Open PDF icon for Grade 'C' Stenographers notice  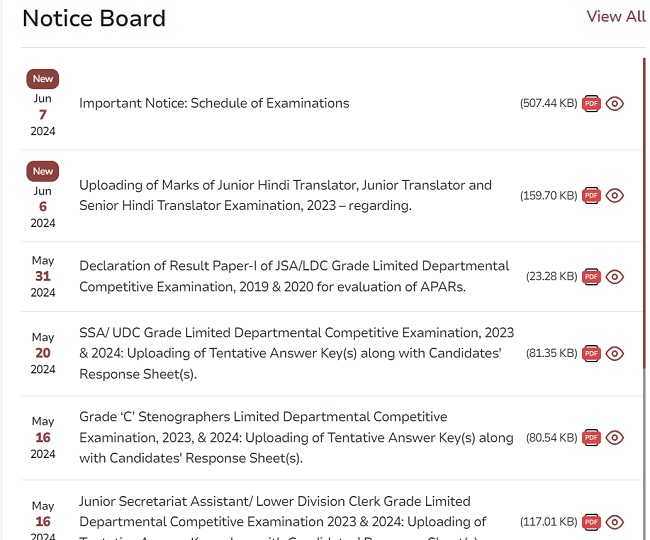pos(591,437)
